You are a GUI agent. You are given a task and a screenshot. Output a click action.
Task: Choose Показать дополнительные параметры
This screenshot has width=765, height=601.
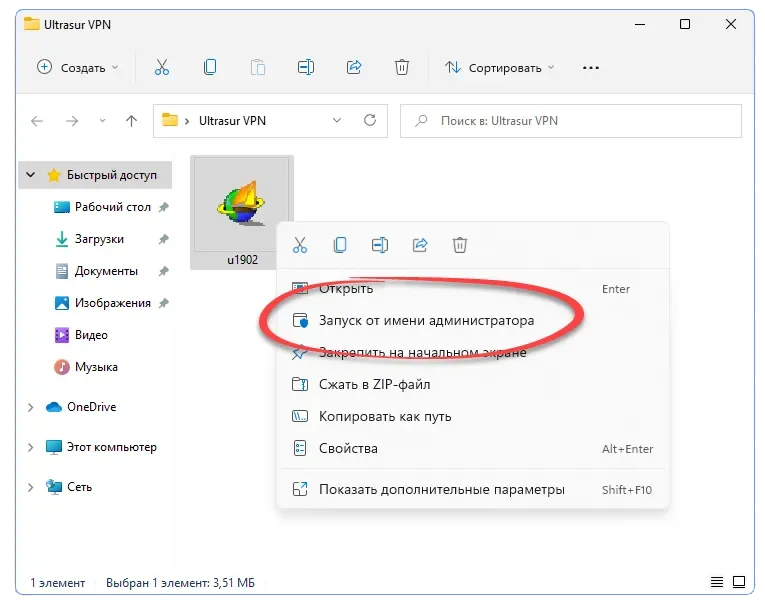472,489
